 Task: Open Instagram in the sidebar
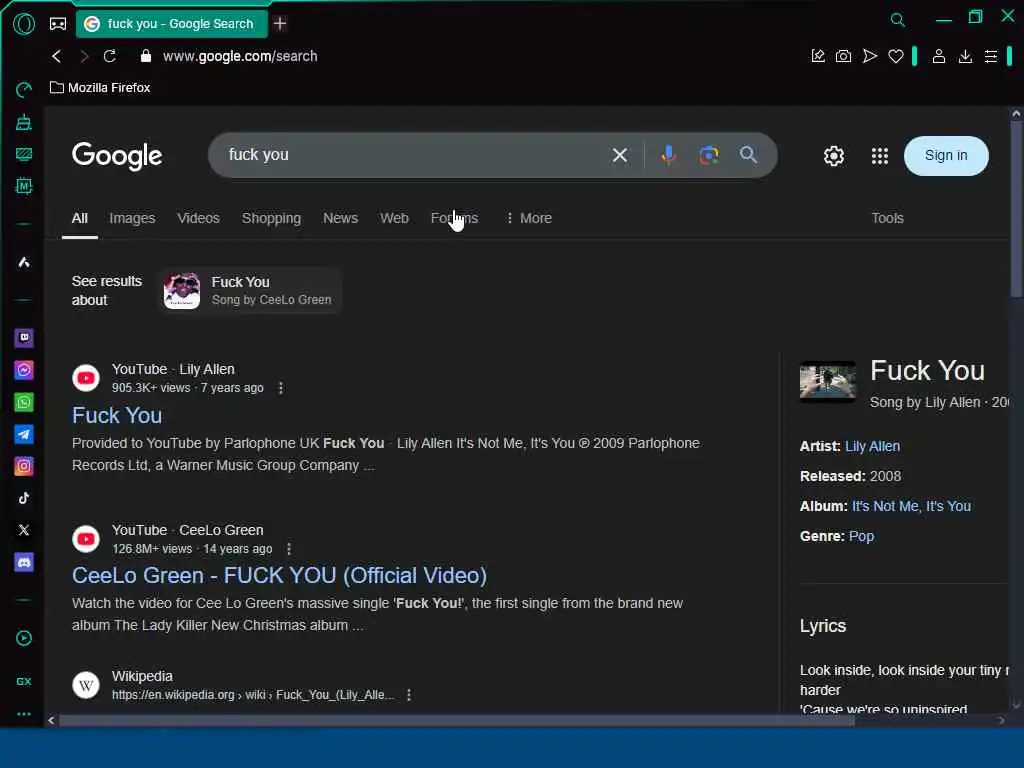point(24,466)
